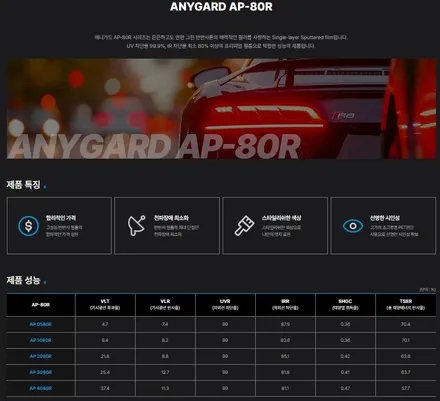Screen dimensions: 440x401
Task: Click the VLR column header
Action: pos(165,304)
